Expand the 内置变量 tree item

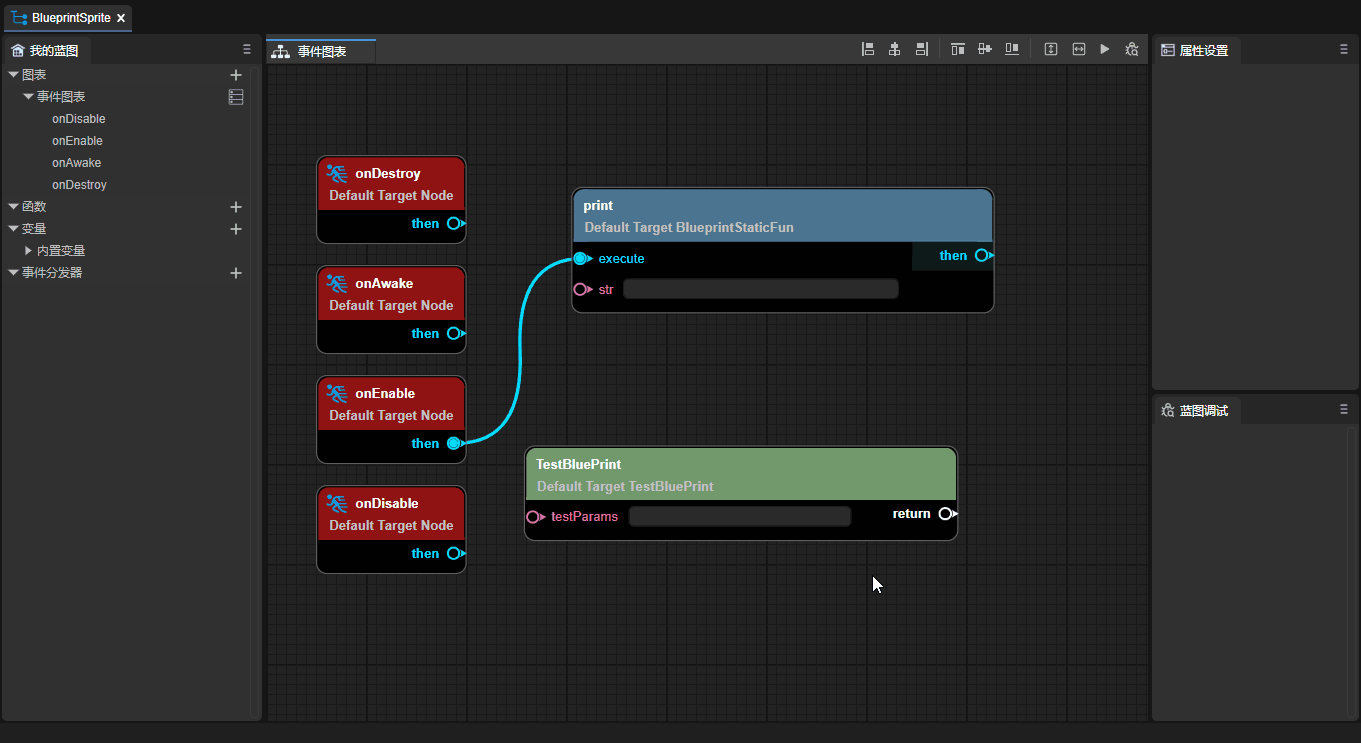(29, 251)
